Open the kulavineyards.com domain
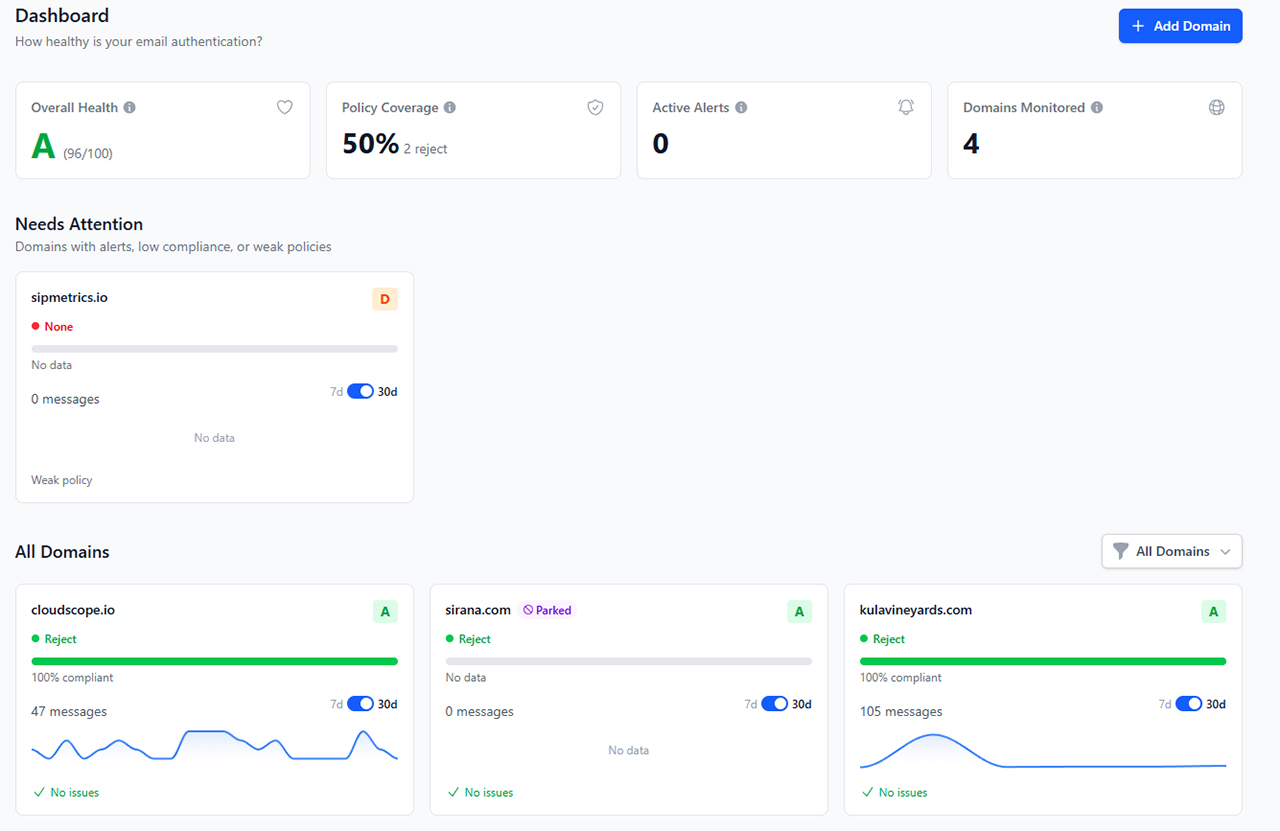The image size is (1280, 831). coord(916,610)
